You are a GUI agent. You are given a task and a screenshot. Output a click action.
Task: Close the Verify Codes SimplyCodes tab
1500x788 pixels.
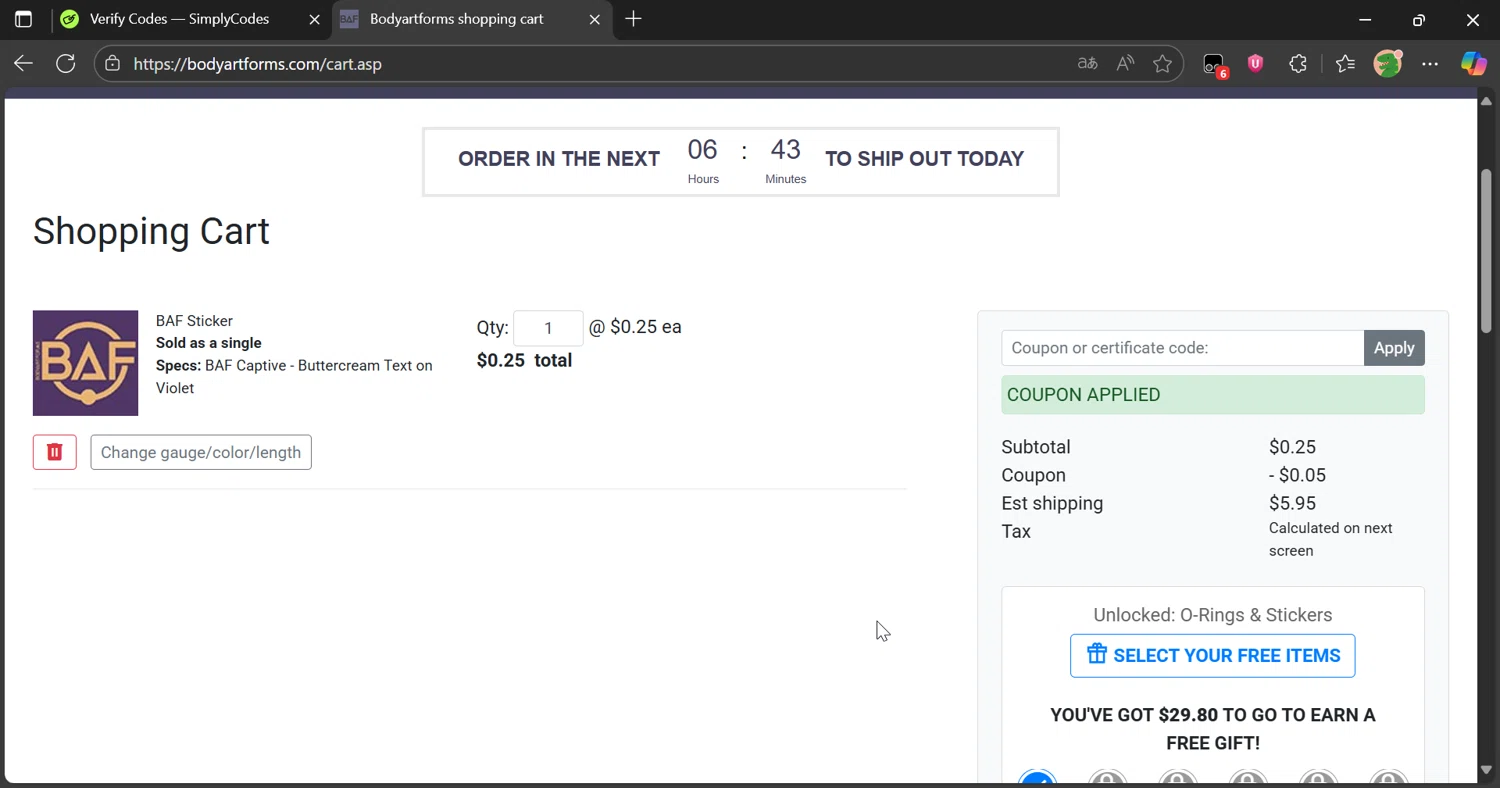pos(315,19)
